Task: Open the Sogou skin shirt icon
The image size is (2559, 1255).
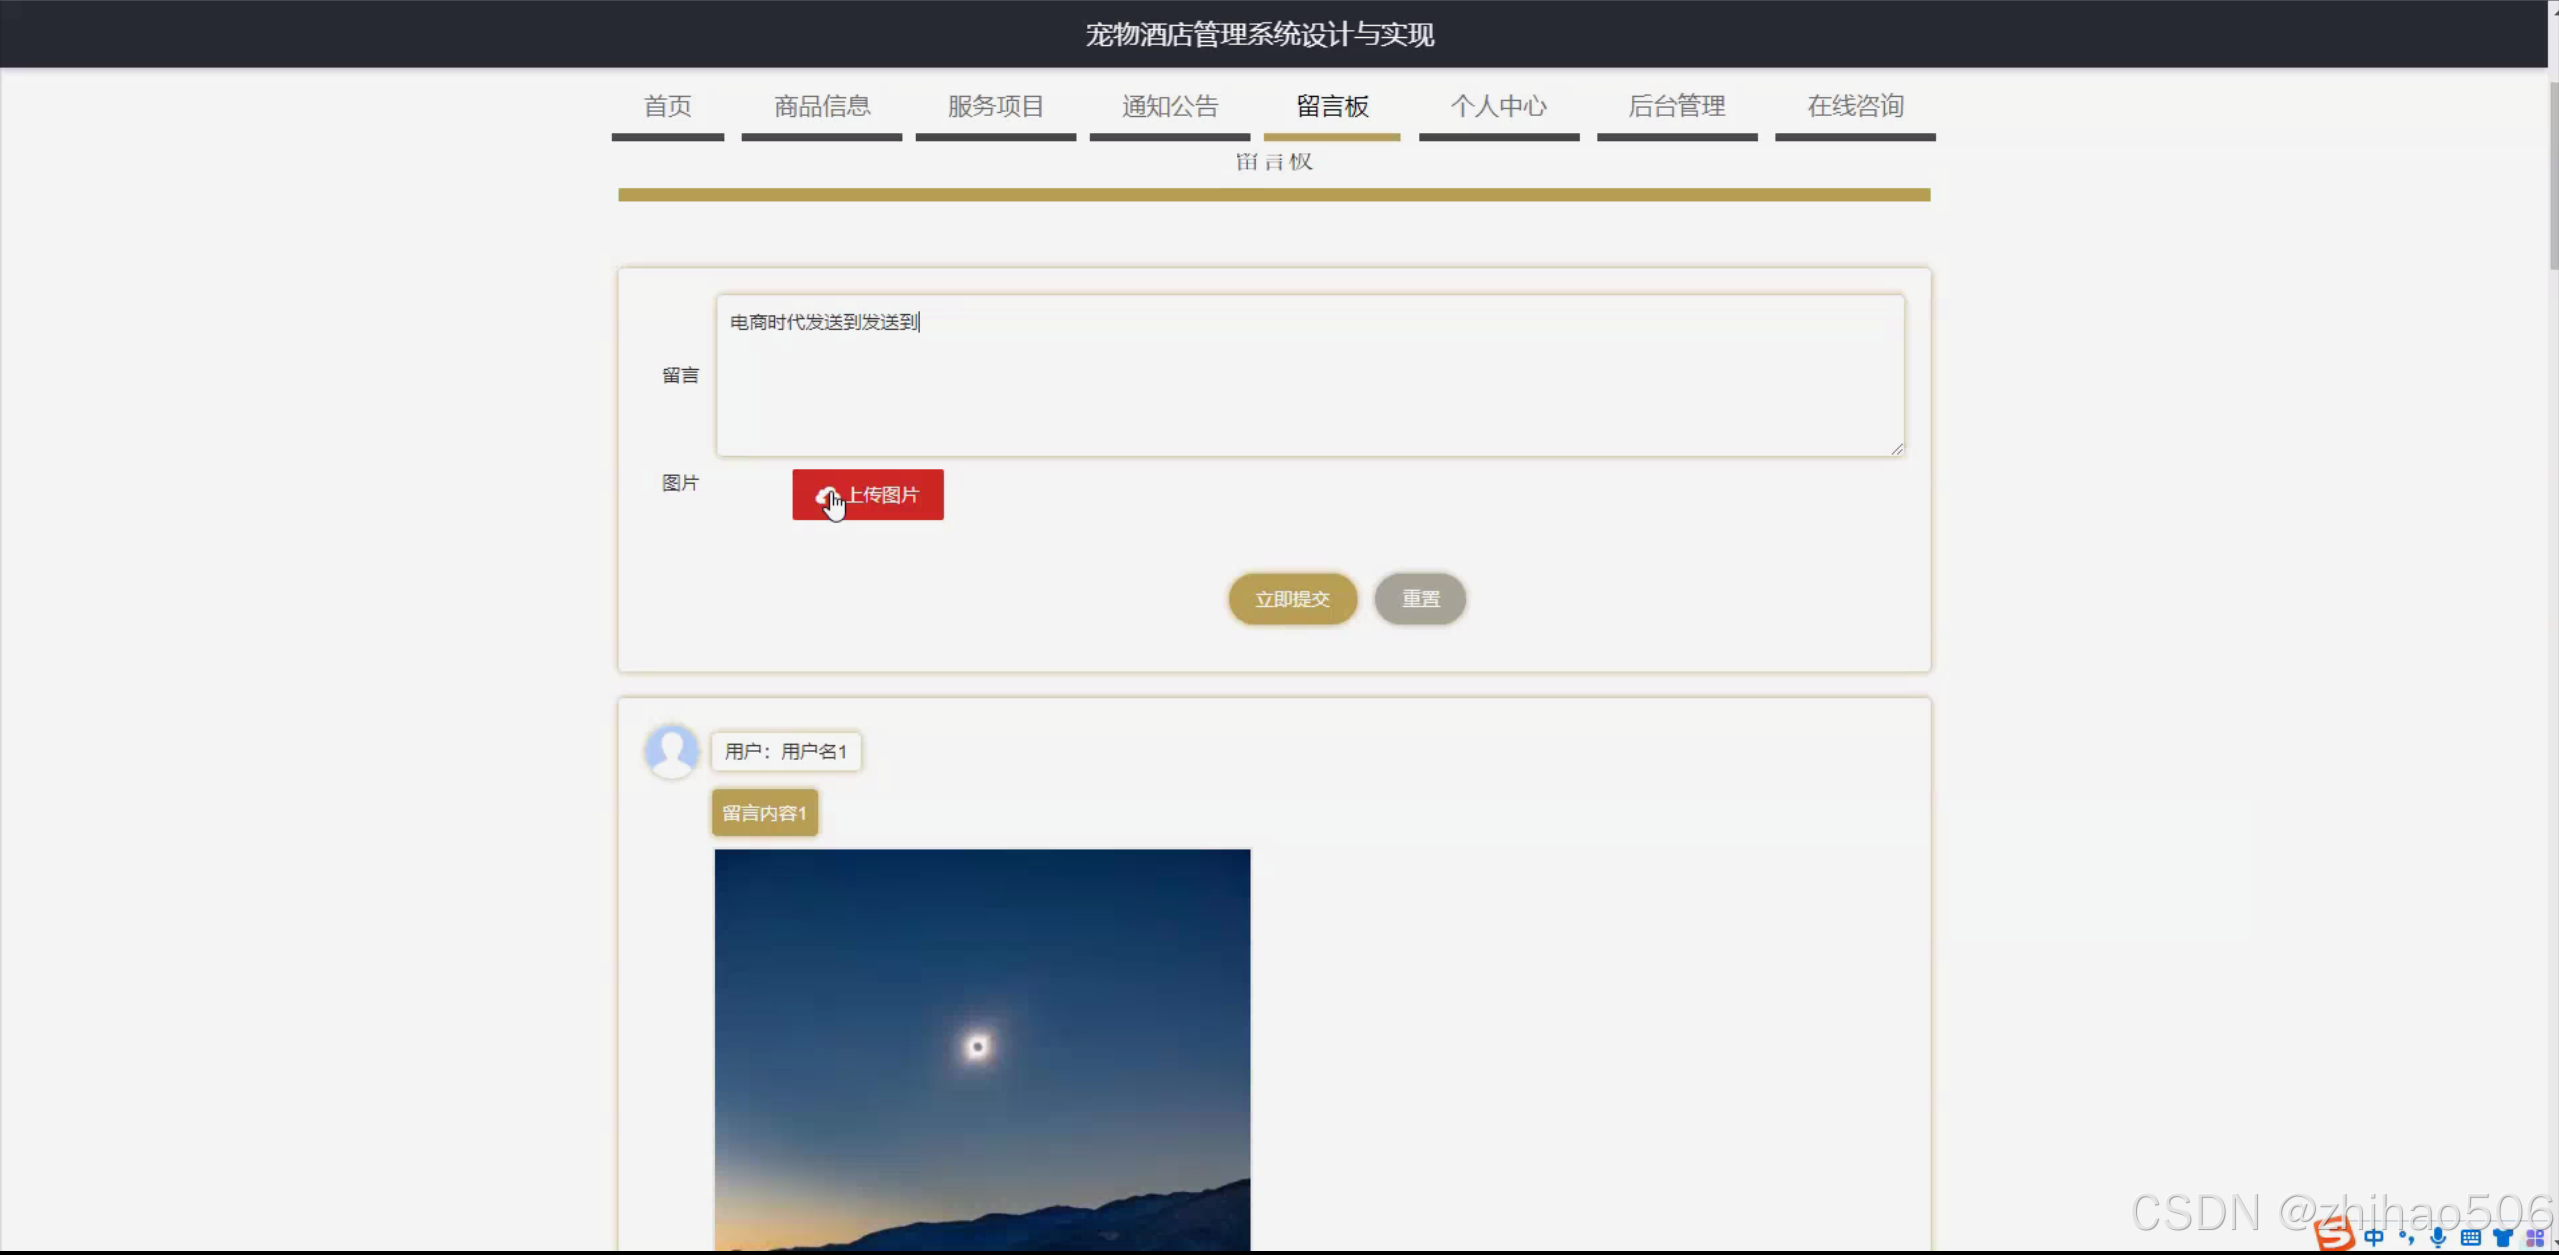Action: tap(2503, 1238)
